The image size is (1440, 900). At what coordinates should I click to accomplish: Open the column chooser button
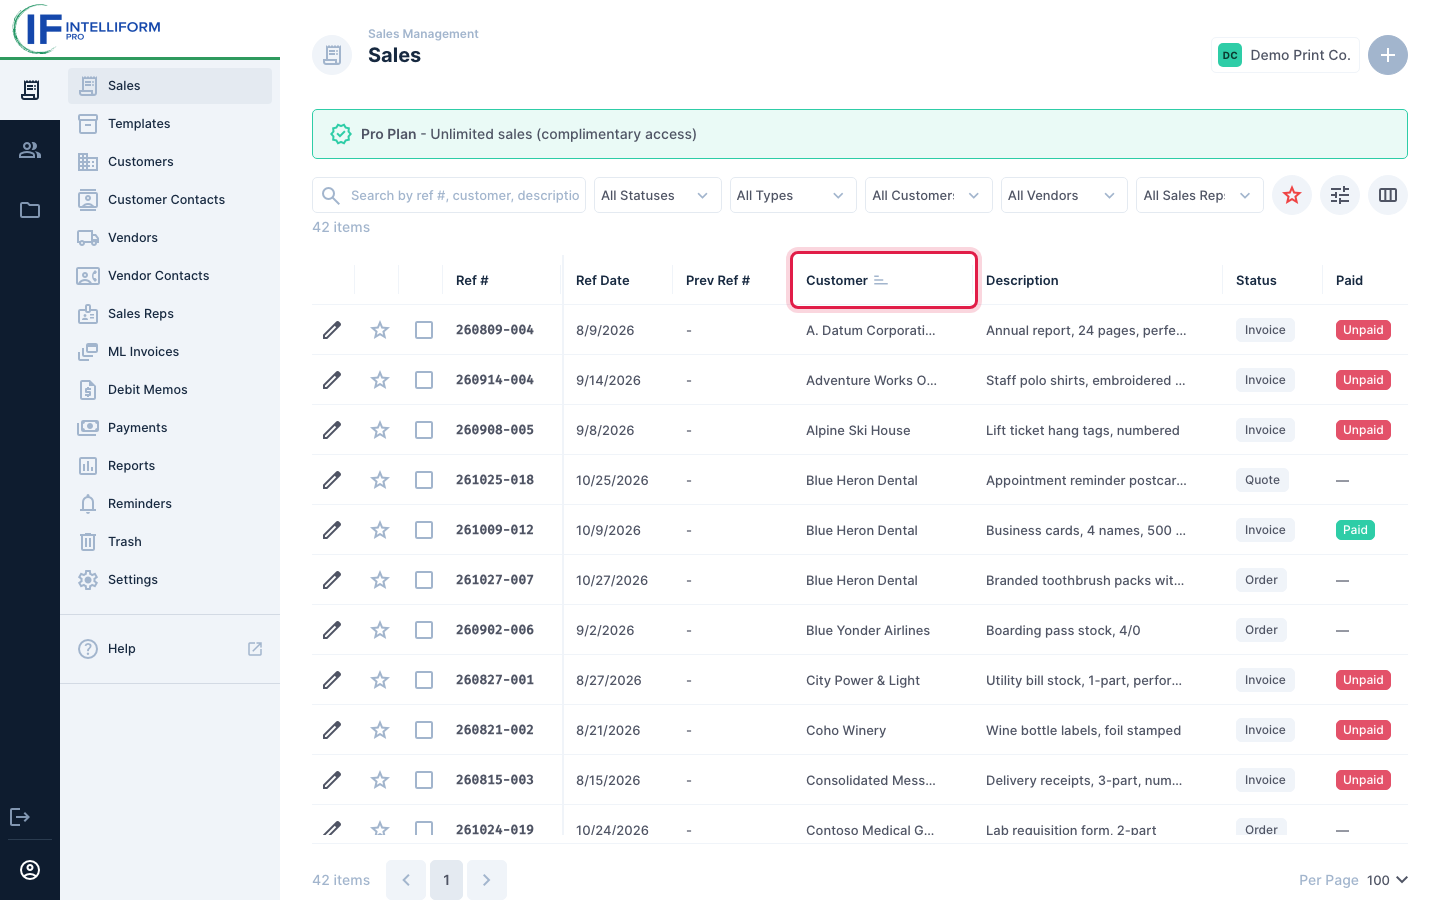tap(1388, 195)
